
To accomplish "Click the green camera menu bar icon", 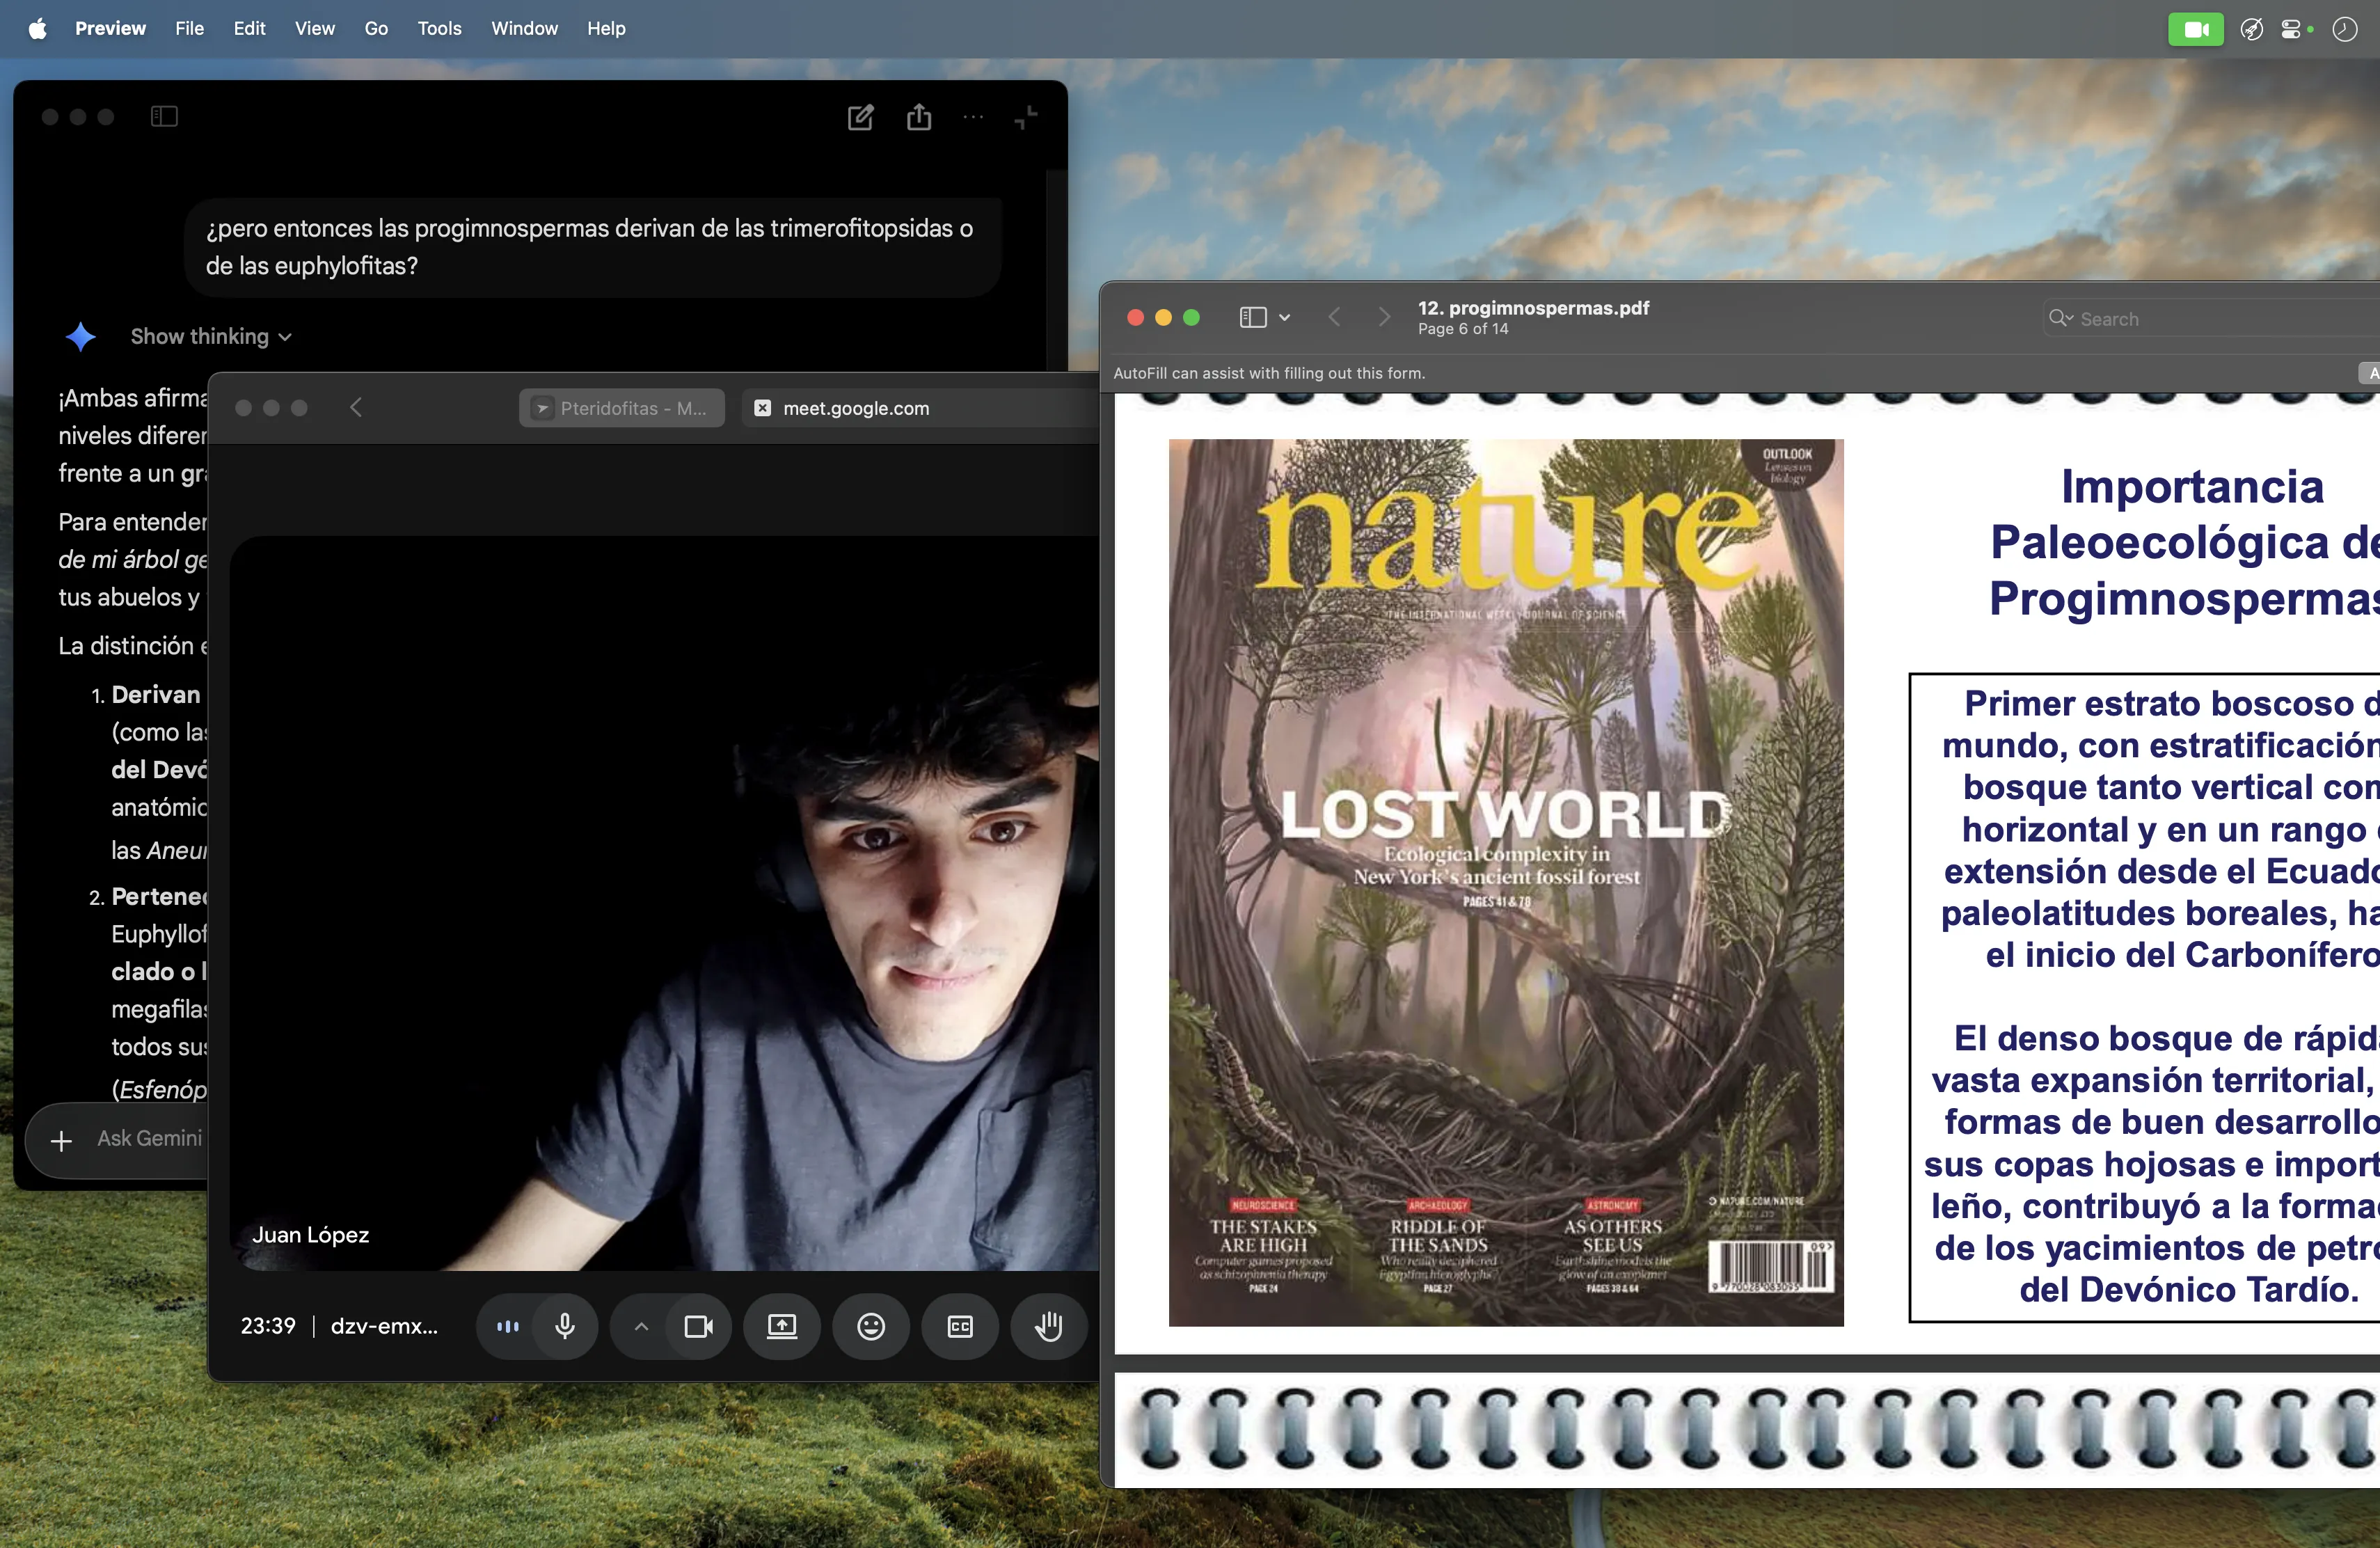I will [x=2196, y=29].
